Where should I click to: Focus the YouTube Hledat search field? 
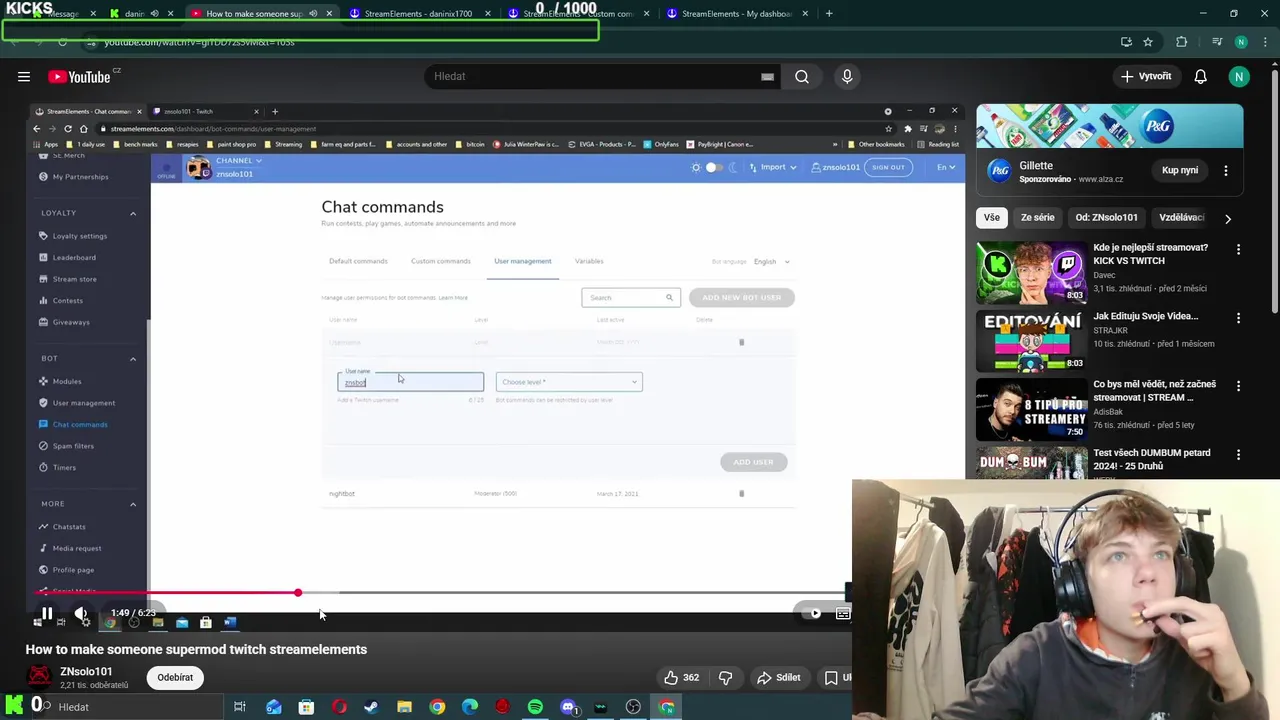pyautogui.click(x=600, y=76)
